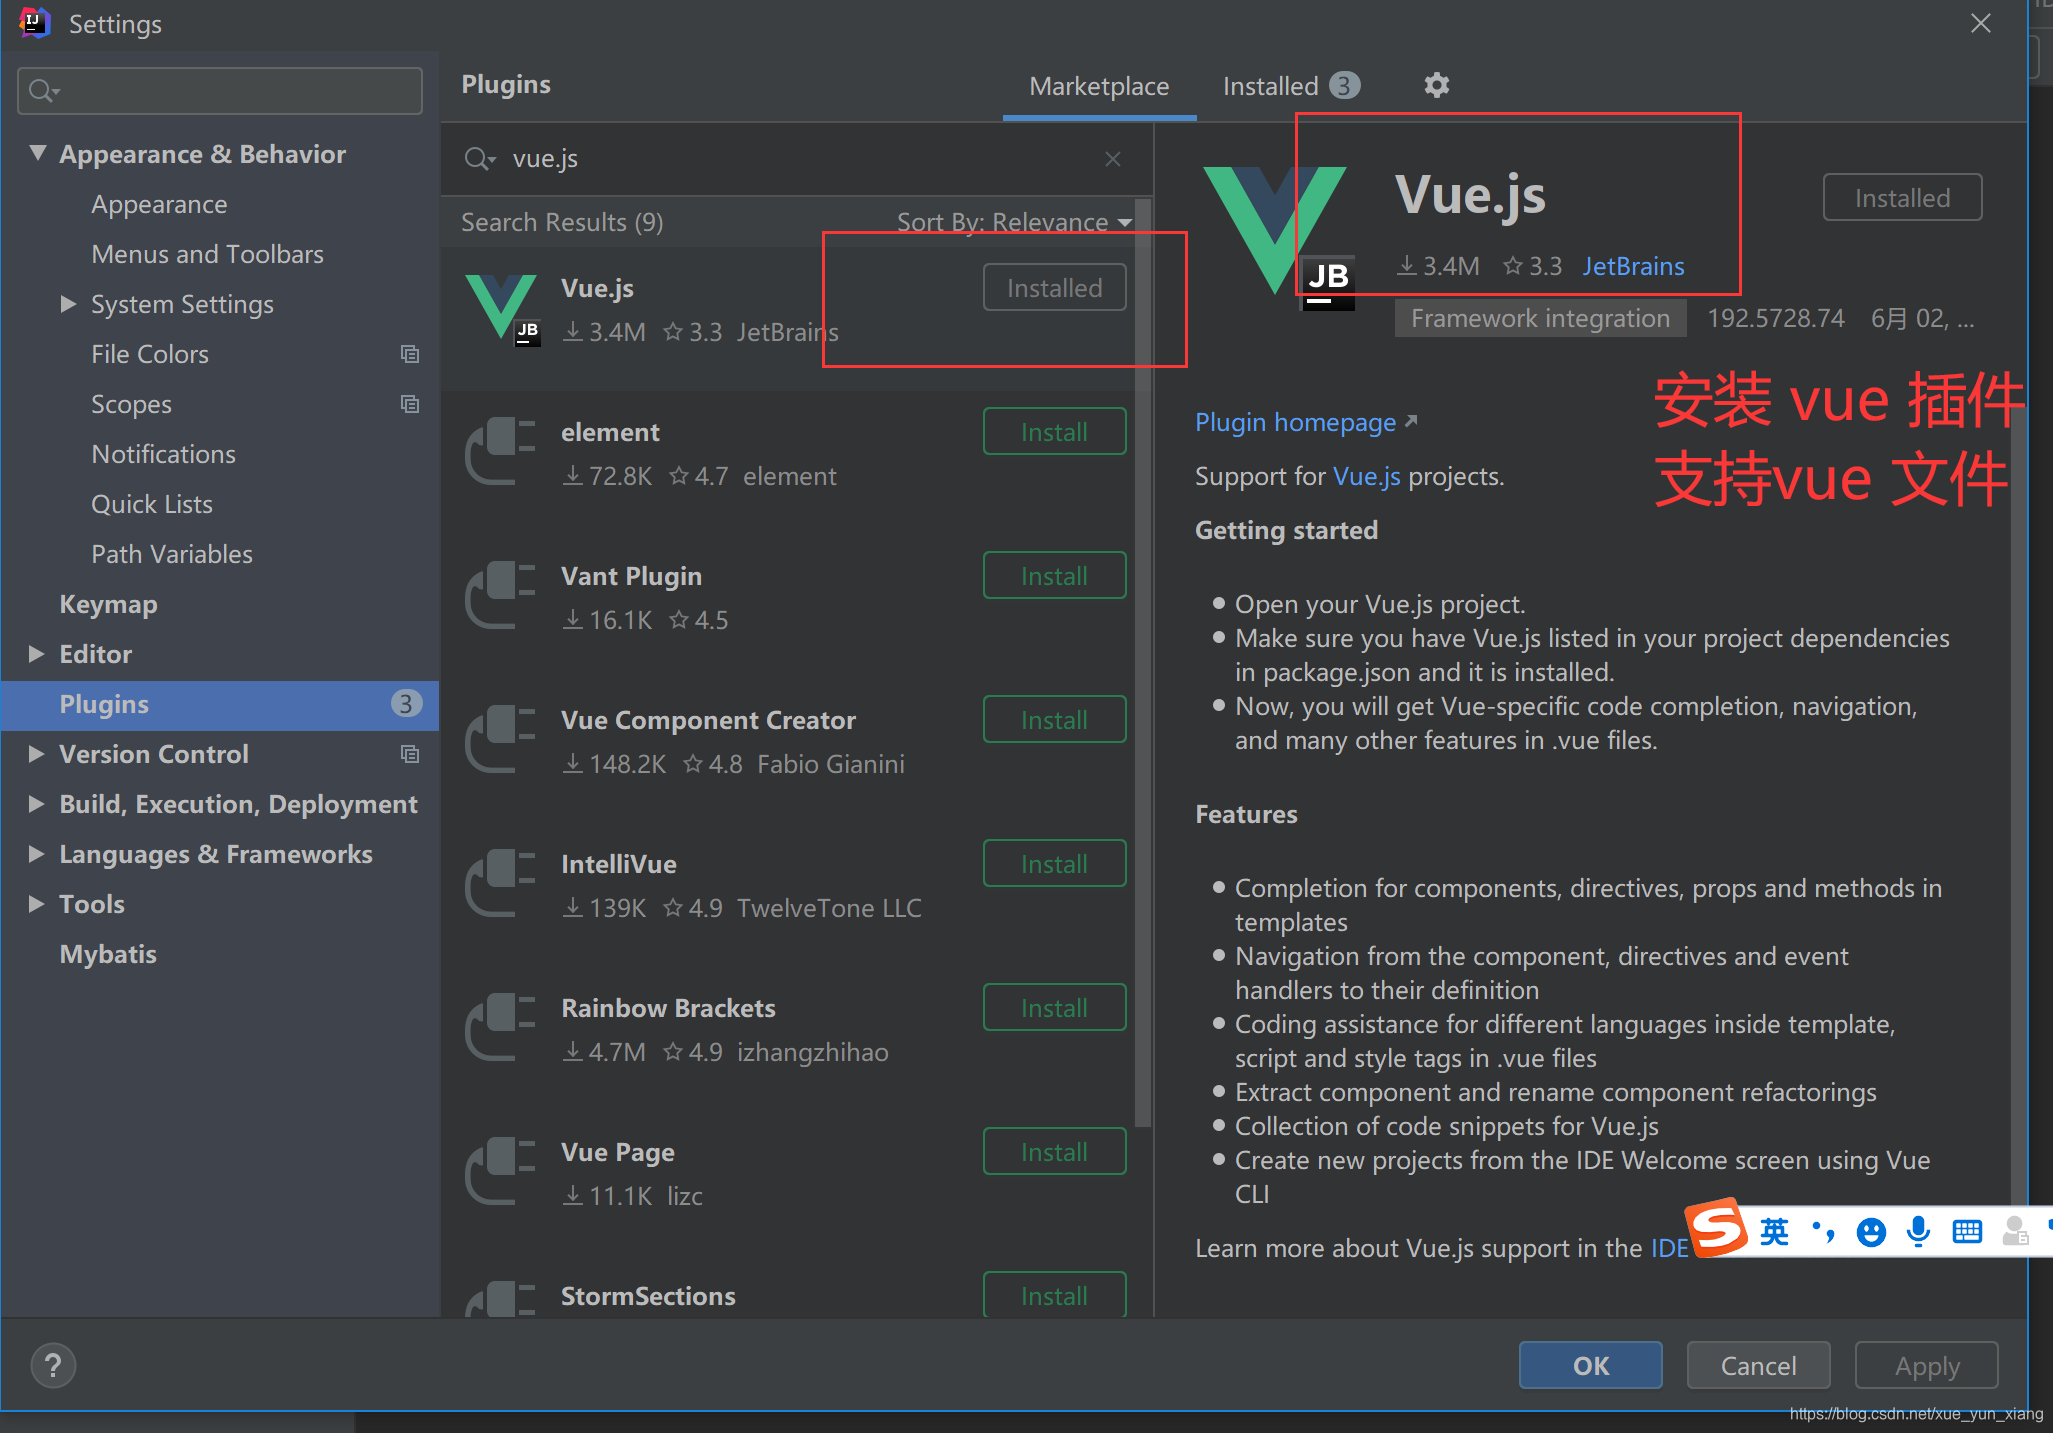Screen dimensions: 2053x1433
Task: Open the Sort By Relevance dropdown
Action: click(x=1013, y=222)
